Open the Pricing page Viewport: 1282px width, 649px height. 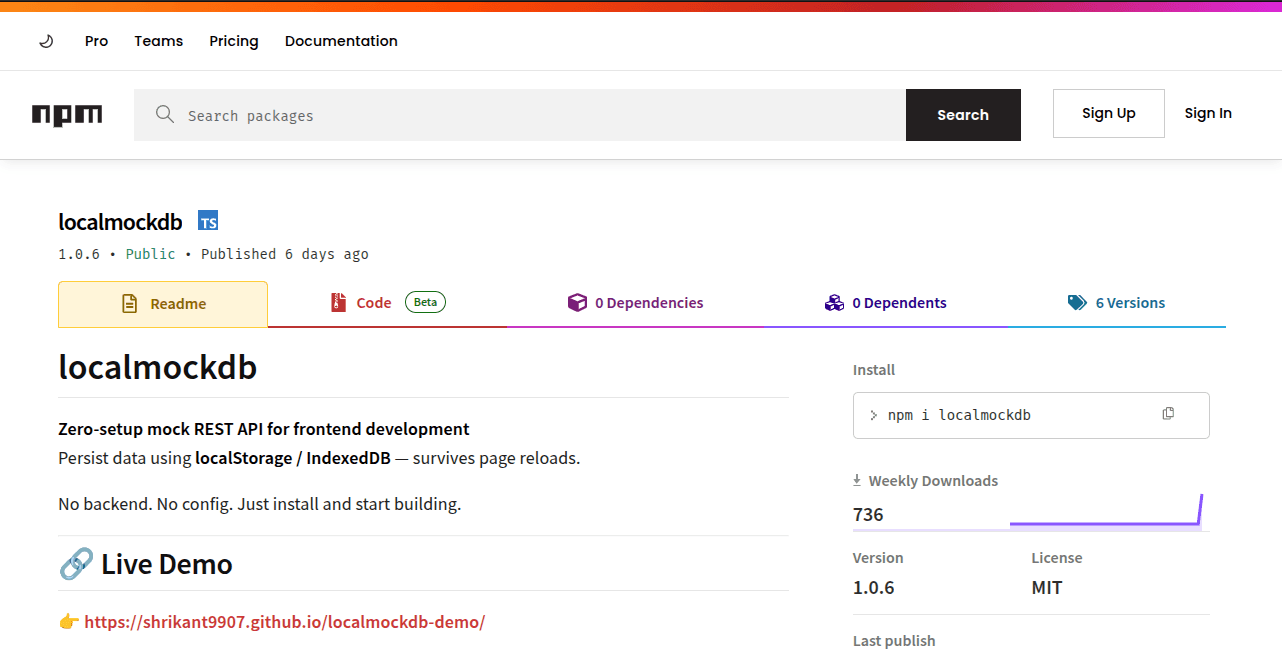[233, 40]
